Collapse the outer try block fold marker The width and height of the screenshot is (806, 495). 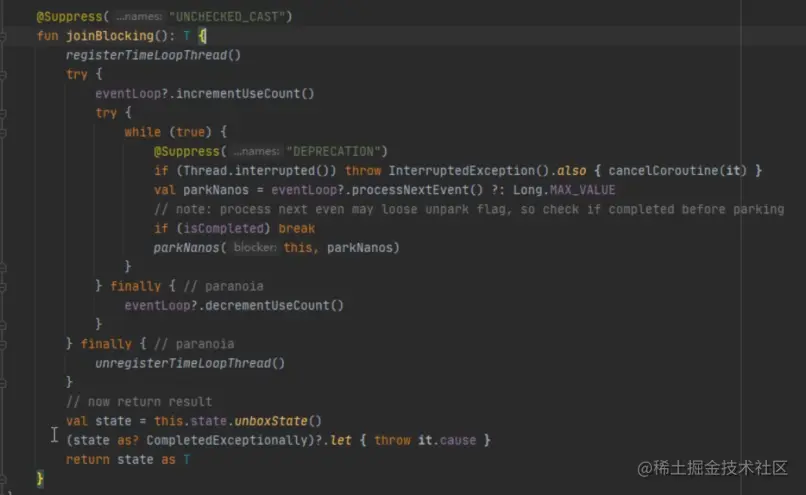click(3, 75)
